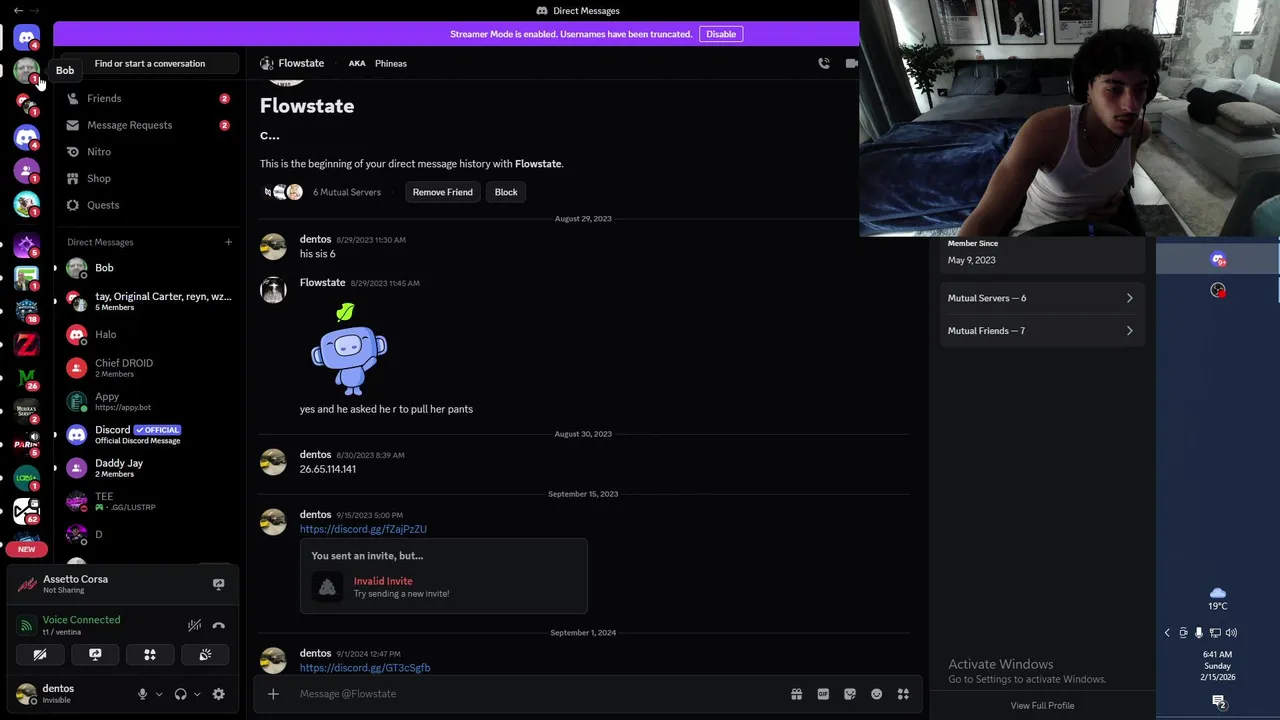Click the Message @Flowstate input box

(540, 694)
